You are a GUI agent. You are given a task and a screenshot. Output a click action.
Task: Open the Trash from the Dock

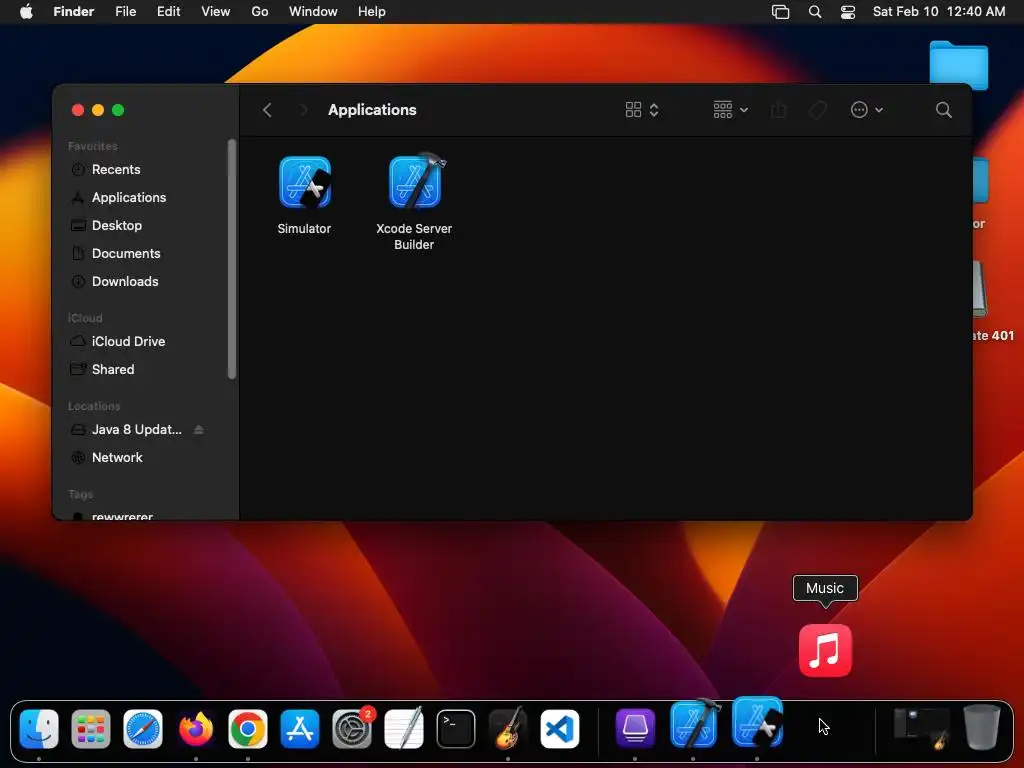coord(982,727)
